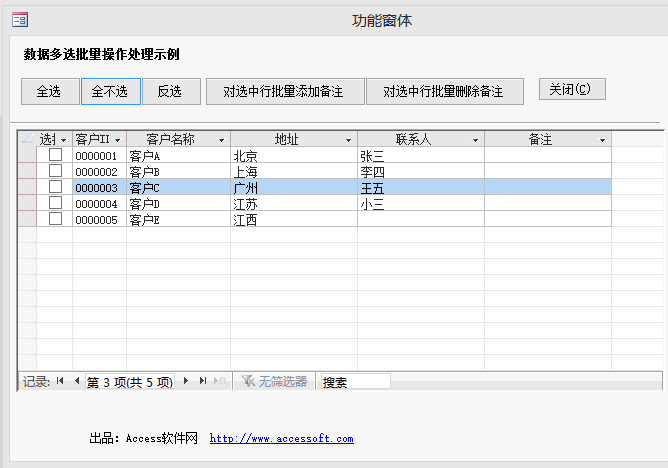This screenshot has height=468, width=668.
Task: Click the 张三 contact cell
Action: (x=421, y=155)
